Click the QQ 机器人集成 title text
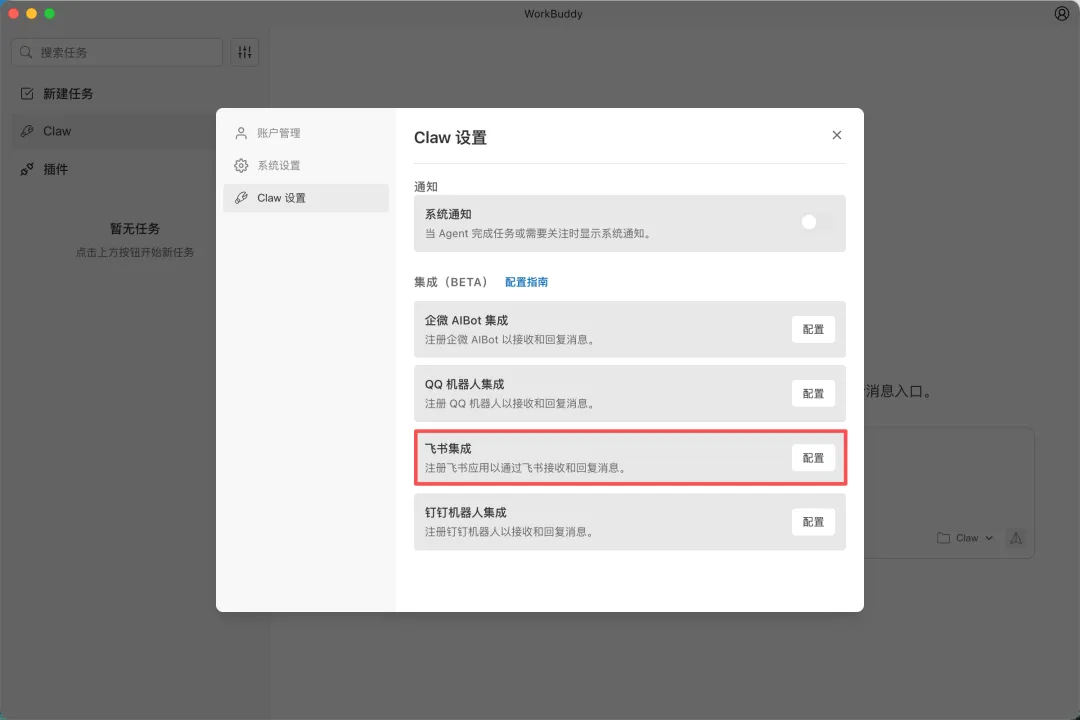Image resolution: width=1080 pixels, height=720 pixels. [464, 384]
